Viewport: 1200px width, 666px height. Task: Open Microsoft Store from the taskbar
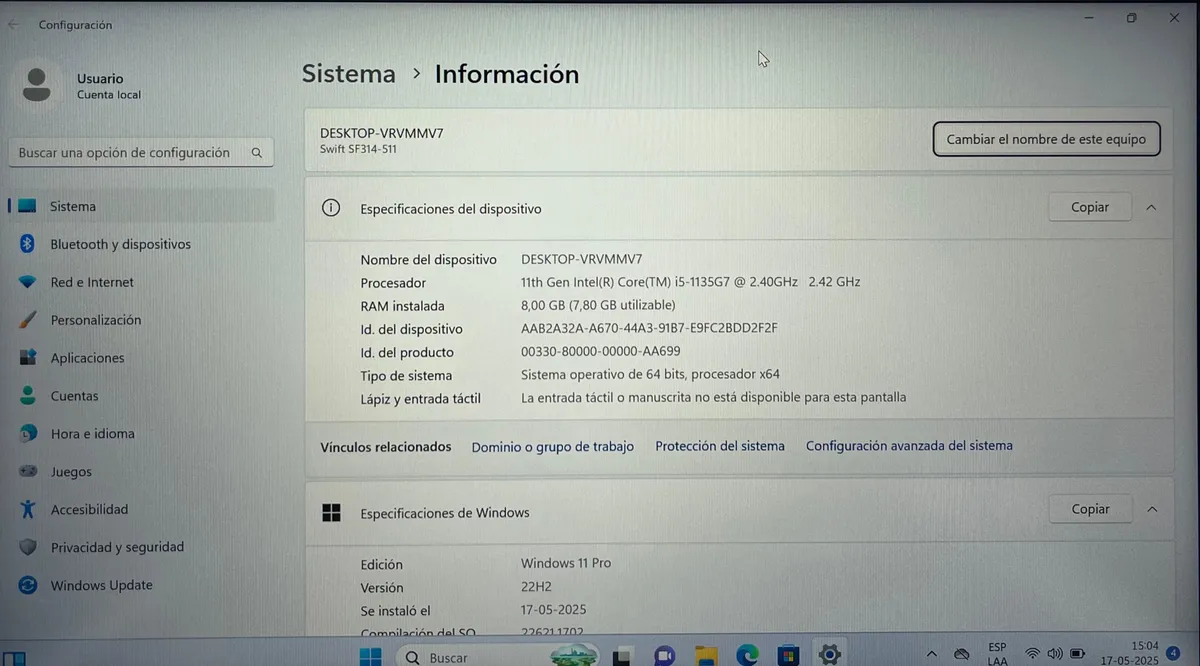788,656
